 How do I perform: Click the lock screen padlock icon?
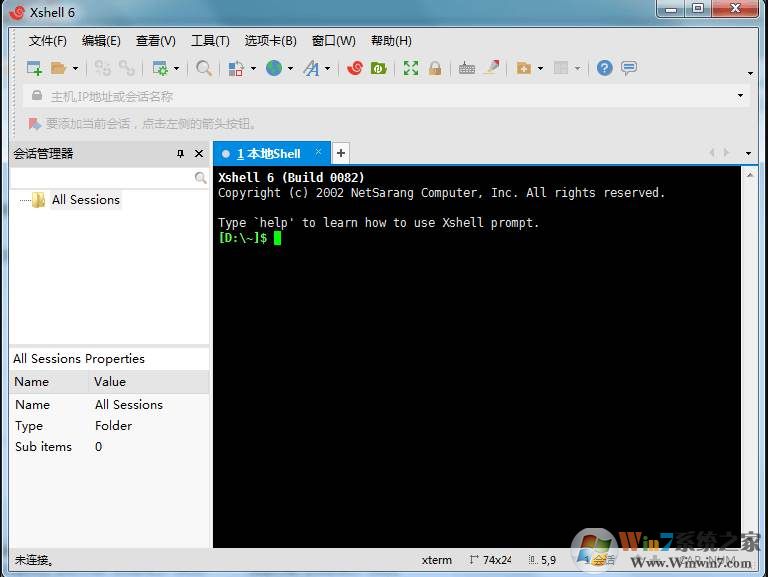tap(435, 68)
